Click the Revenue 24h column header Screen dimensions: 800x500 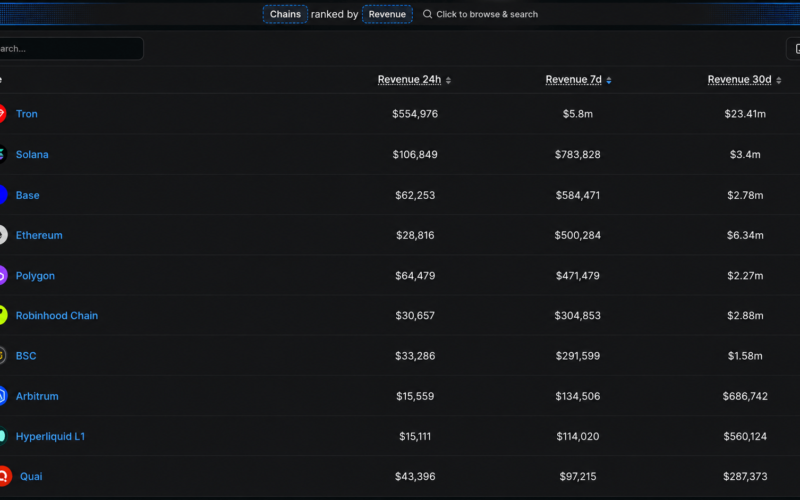click(x=409, y=80)
